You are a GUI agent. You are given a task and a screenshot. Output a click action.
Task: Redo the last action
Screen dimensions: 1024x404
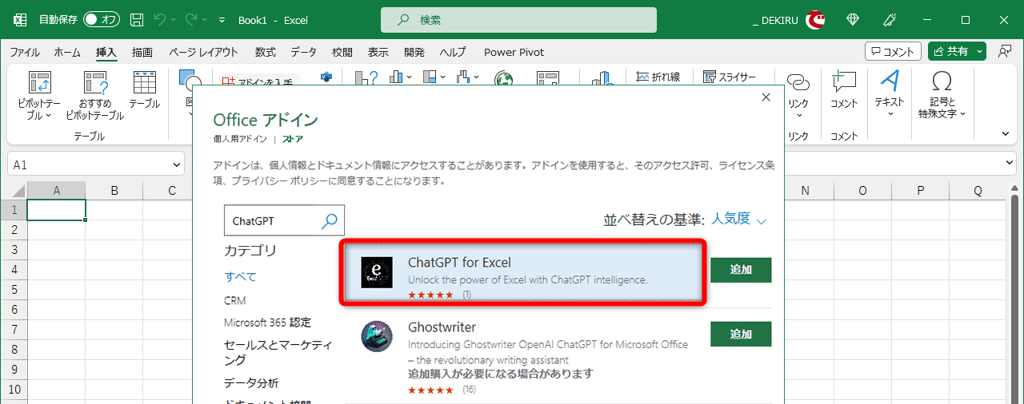(x=192, y=20)
